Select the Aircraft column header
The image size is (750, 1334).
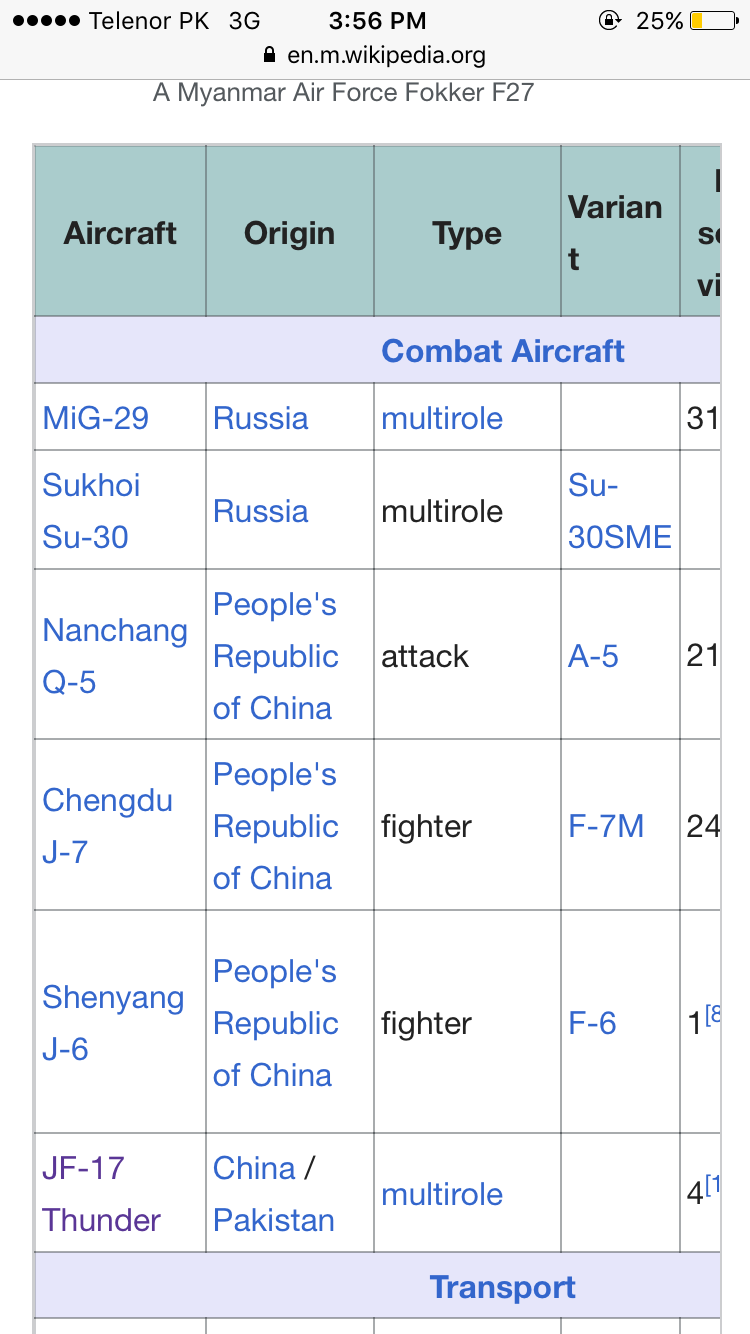tap(120, 233)
